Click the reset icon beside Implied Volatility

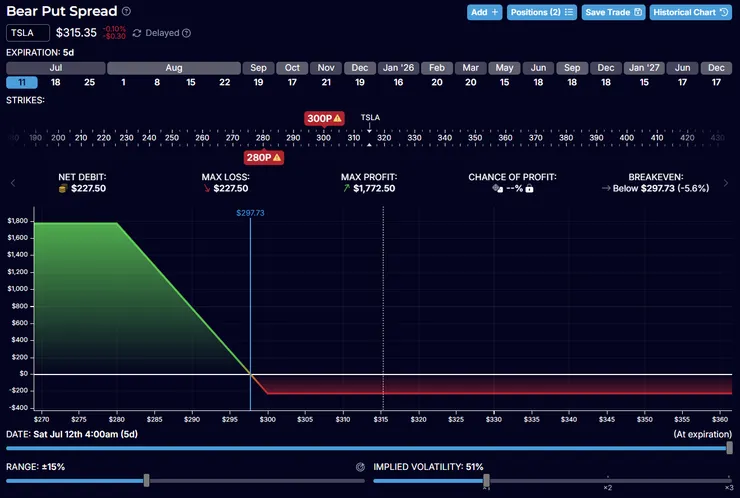360,467
